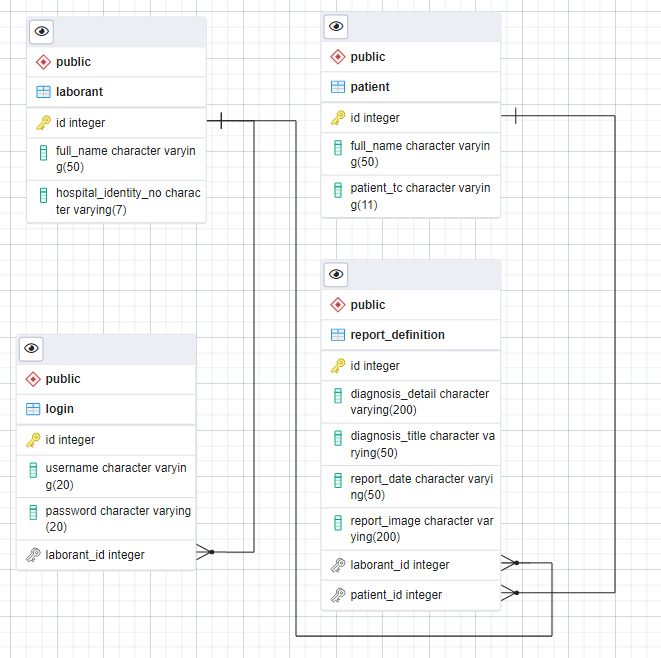
Task: Click public schema label in report_definition table
Action: 368,305
